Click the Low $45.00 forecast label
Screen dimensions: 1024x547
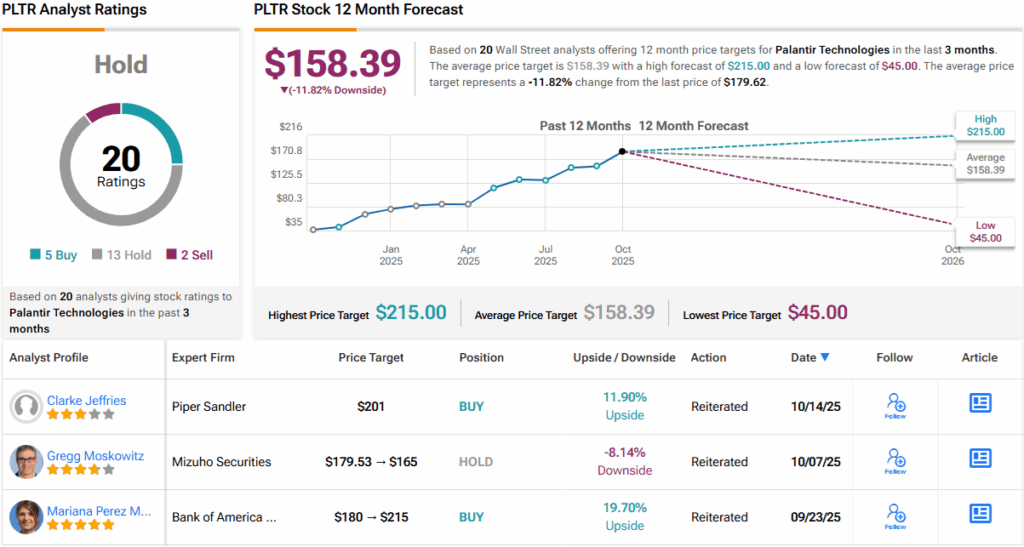(983, 231)
